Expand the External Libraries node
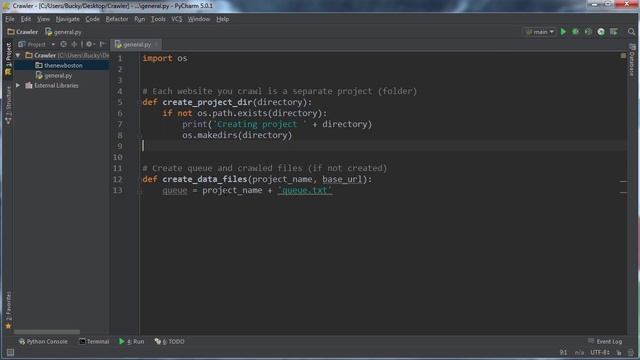This screenshot has width=640, height=360. [x=18, y=85]
